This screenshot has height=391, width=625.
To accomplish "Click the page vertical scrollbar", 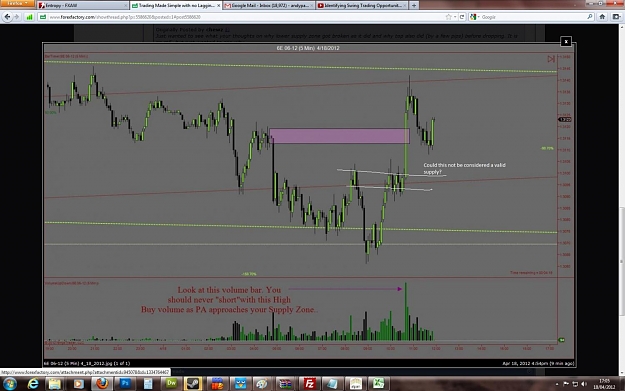I will (x=622, y=199).
